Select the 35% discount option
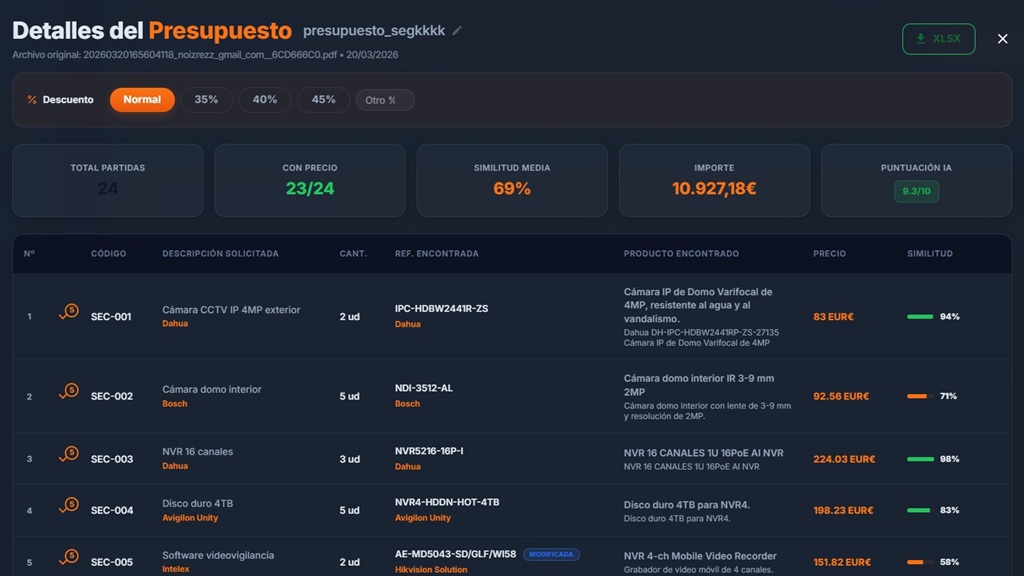Screen dimensions: 1024x576 206,99
